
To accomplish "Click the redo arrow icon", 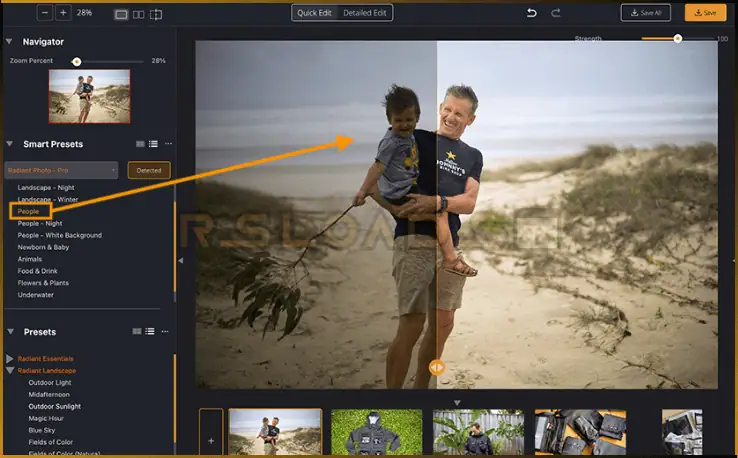I will [556, 13].
